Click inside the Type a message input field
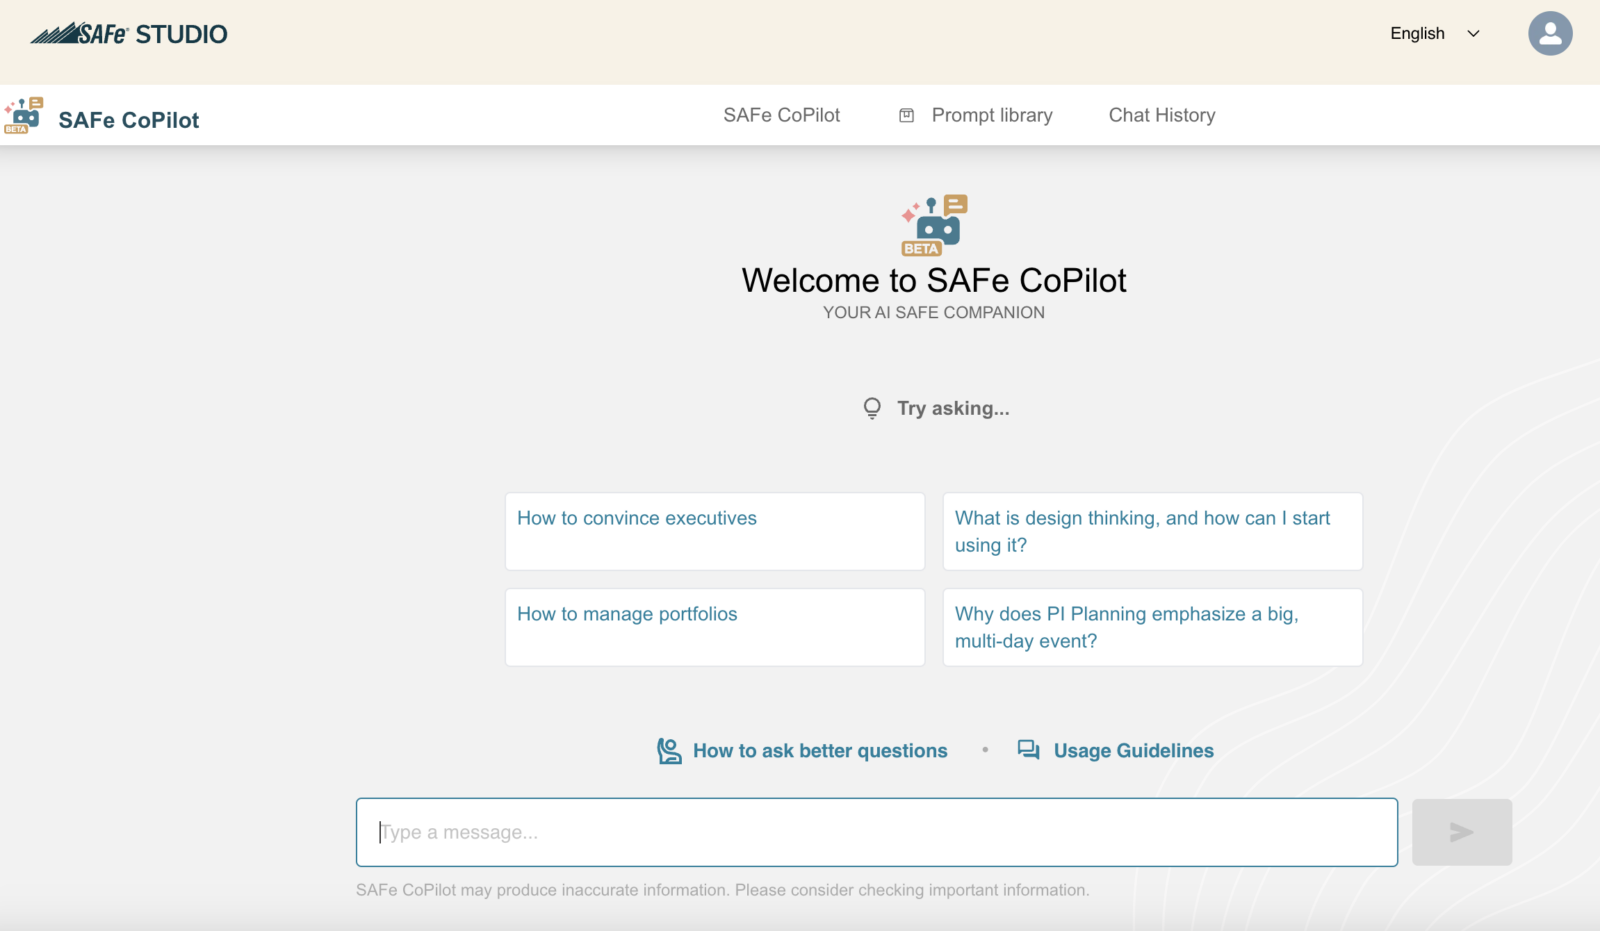The image size is (1600, 931). pyautogui.click(x=875, y=831)
